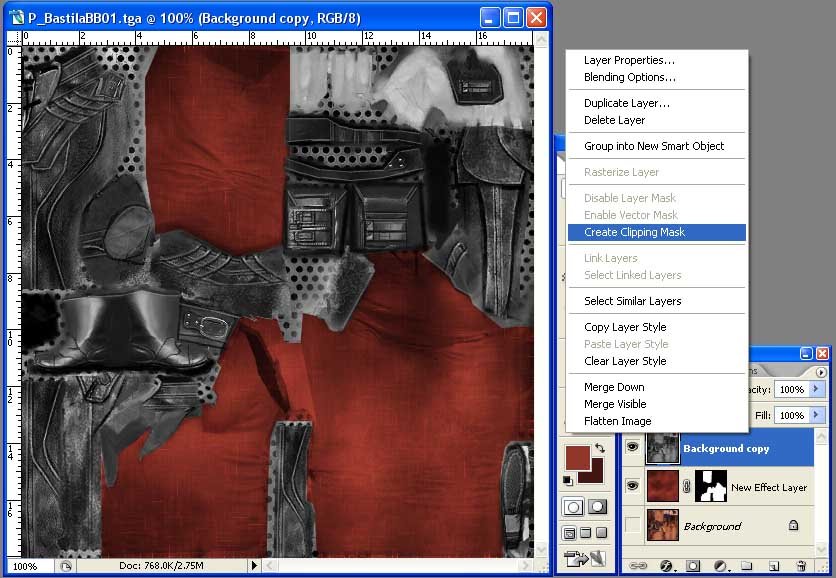Show the Background layer

(x=632, y=525)
